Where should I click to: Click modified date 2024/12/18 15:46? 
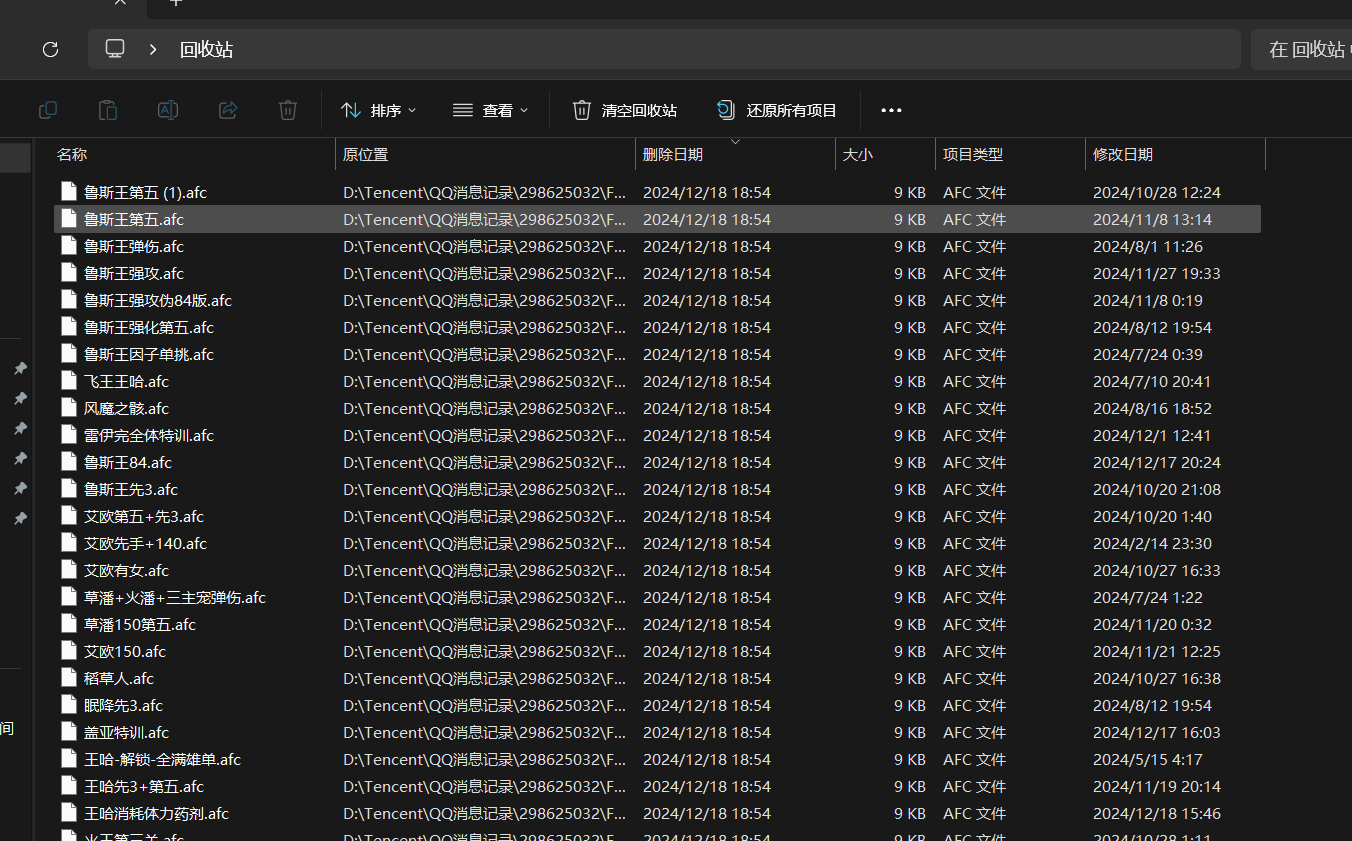point(1157,813)
